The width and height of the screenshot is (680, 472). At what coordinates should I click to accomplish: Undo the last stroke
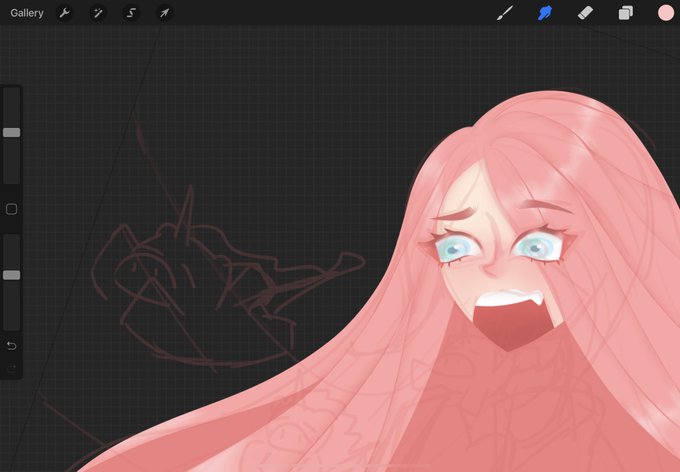(12, 346)
